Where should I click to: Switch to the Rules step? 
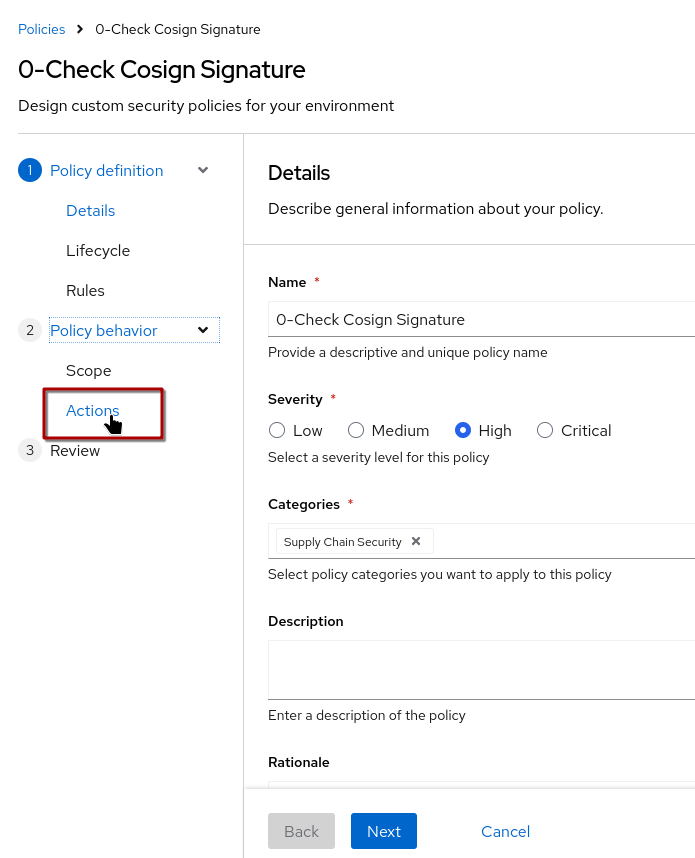coord(85,290)
